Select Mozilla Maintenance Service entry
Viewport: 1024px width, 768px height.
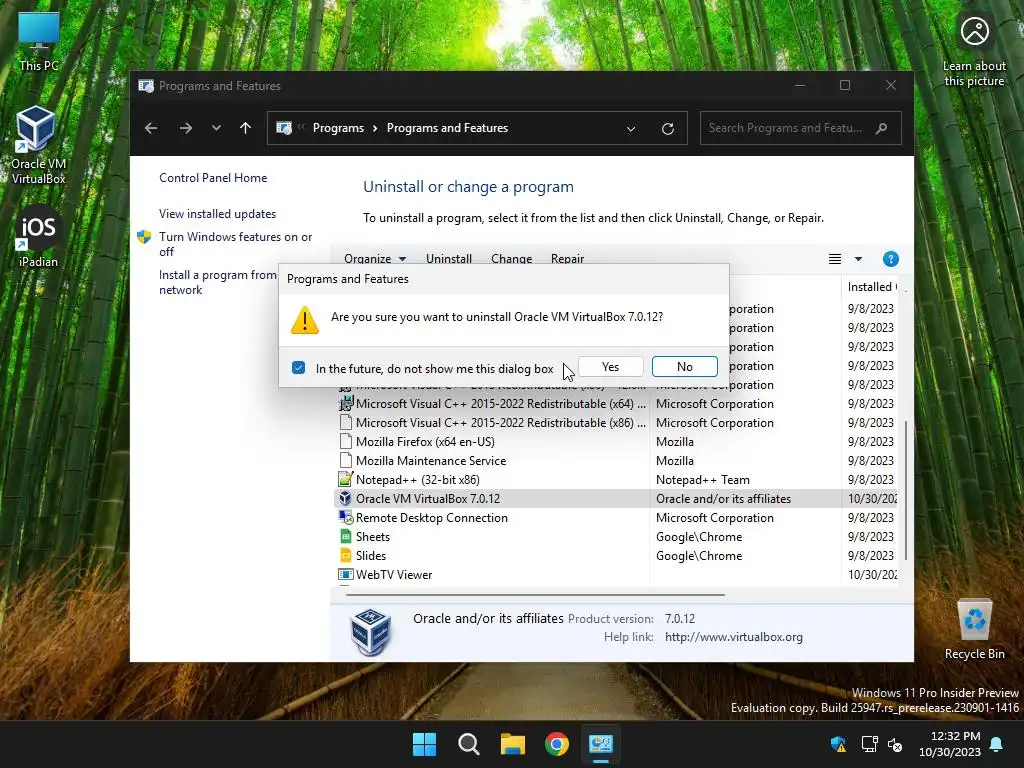tap(615, 460)
